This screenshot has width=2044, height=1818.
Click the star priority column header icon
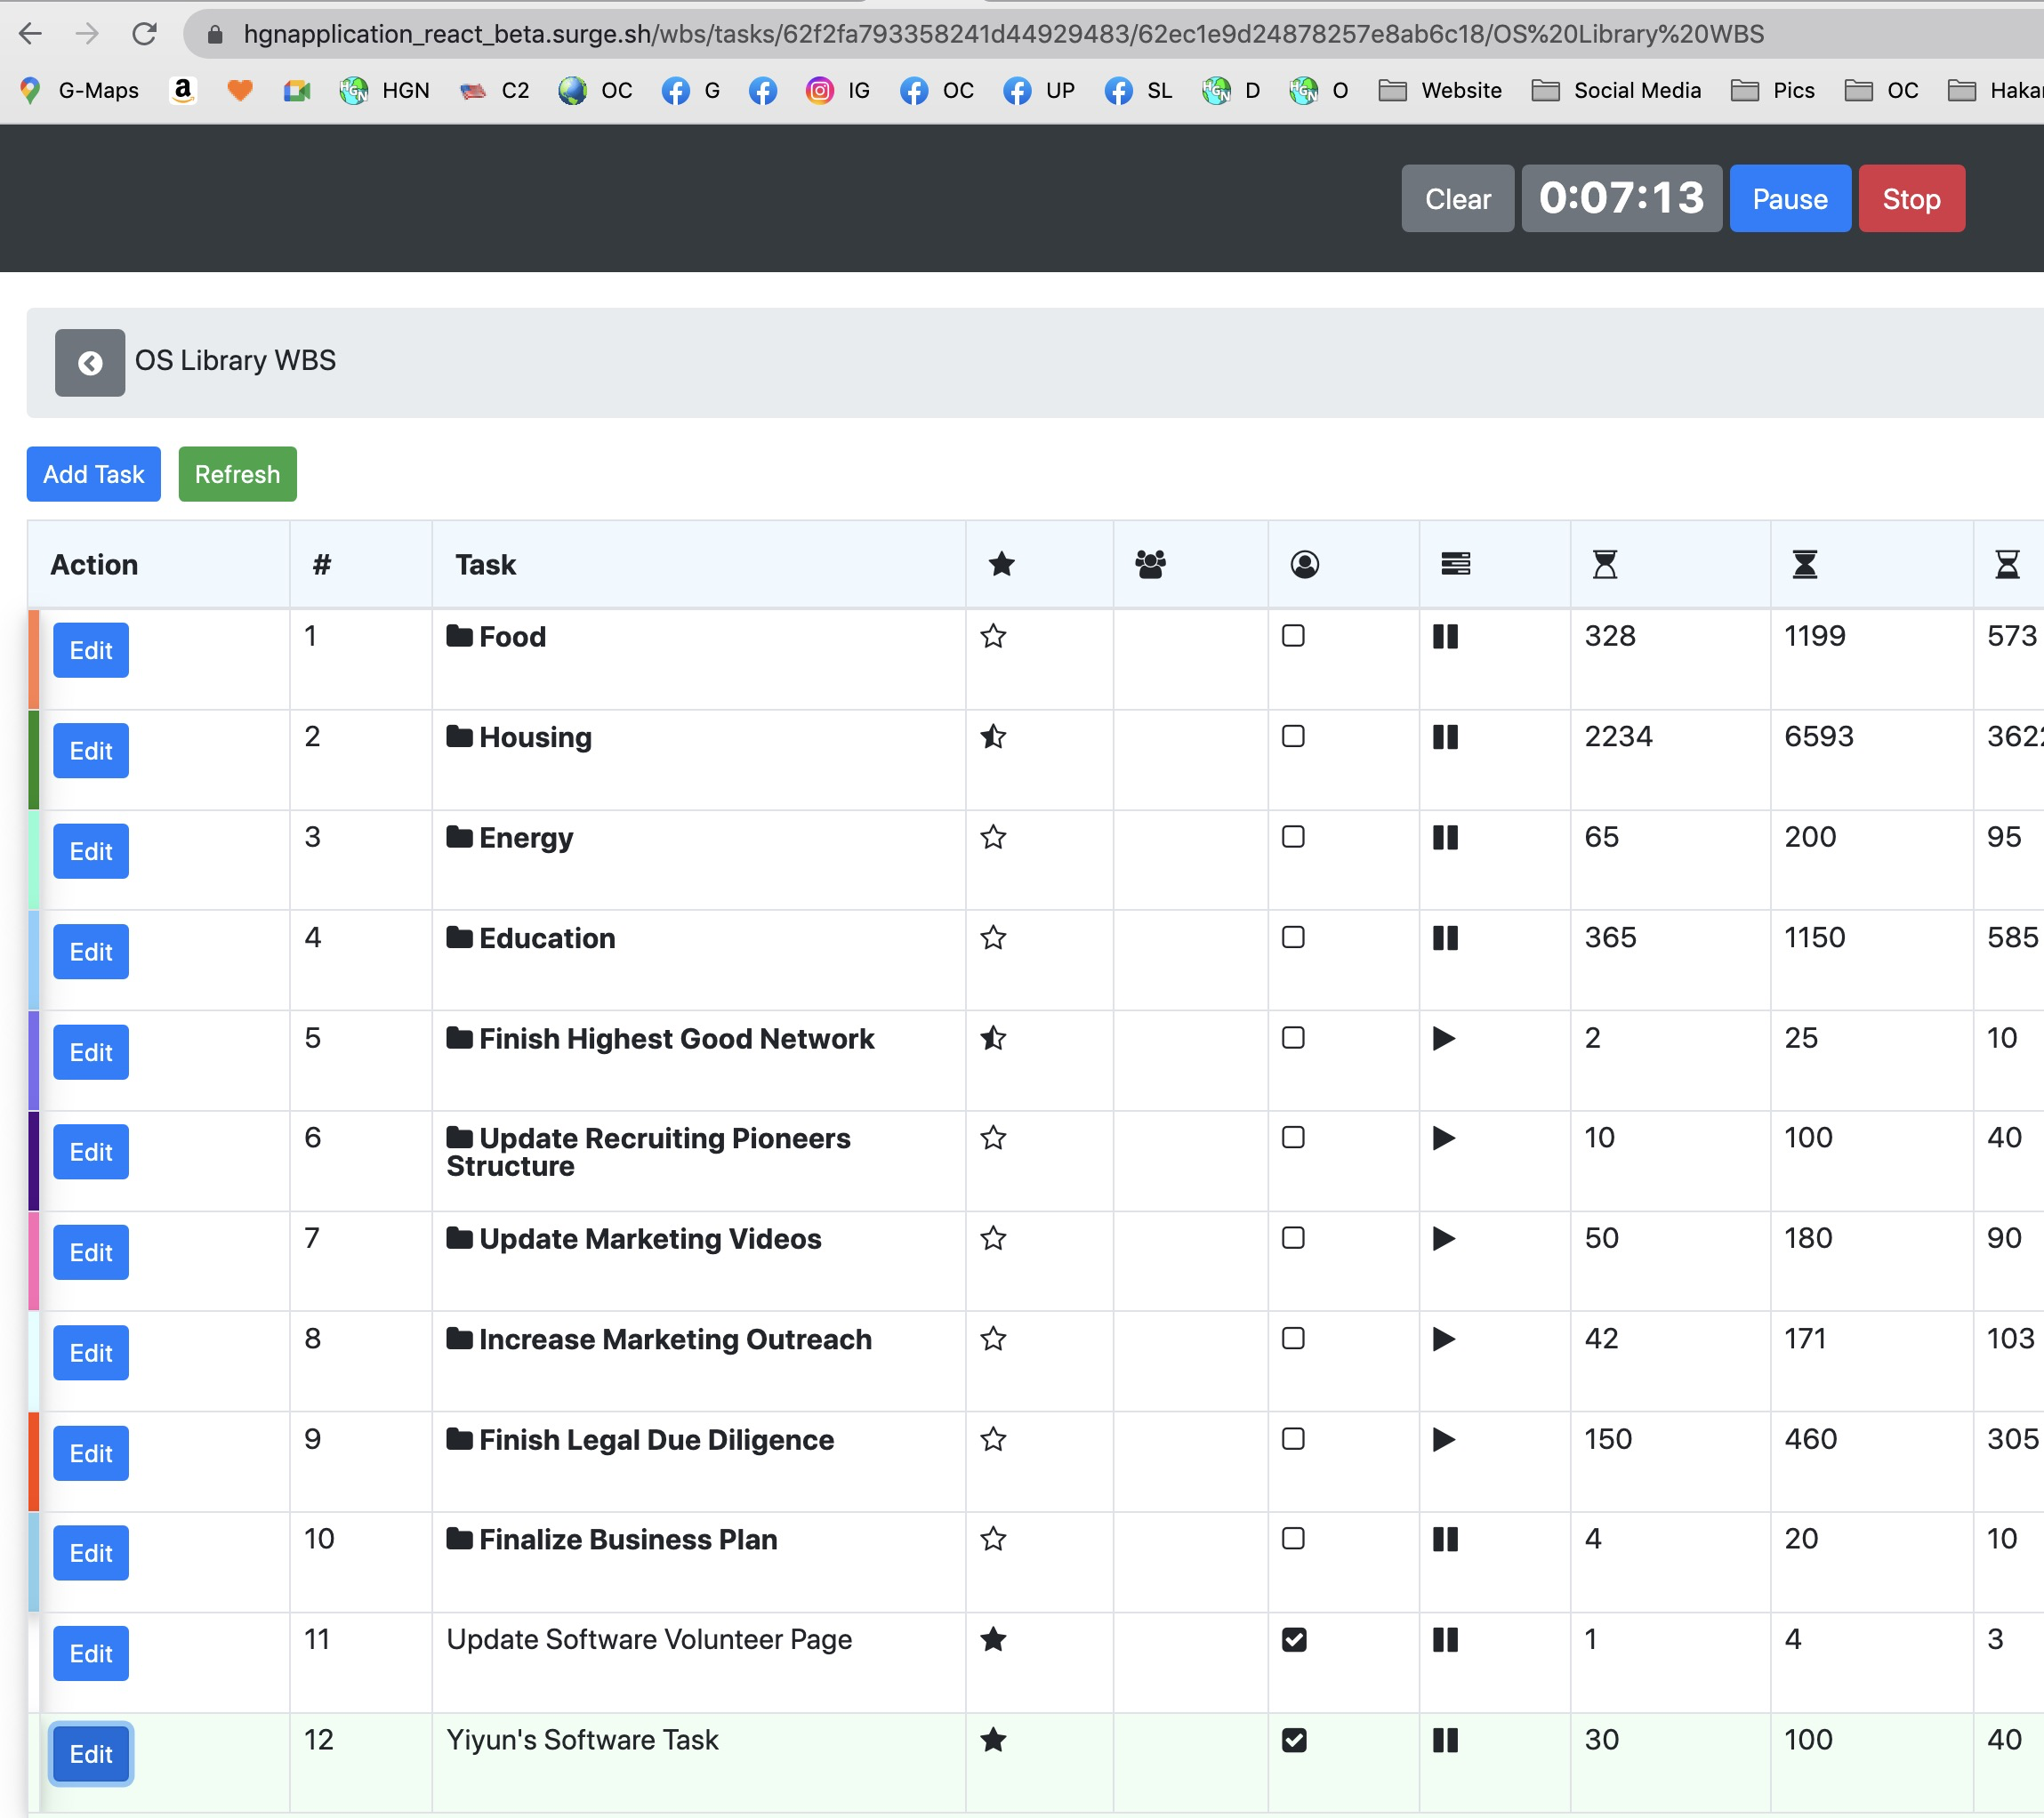[x=1001, y=564]
